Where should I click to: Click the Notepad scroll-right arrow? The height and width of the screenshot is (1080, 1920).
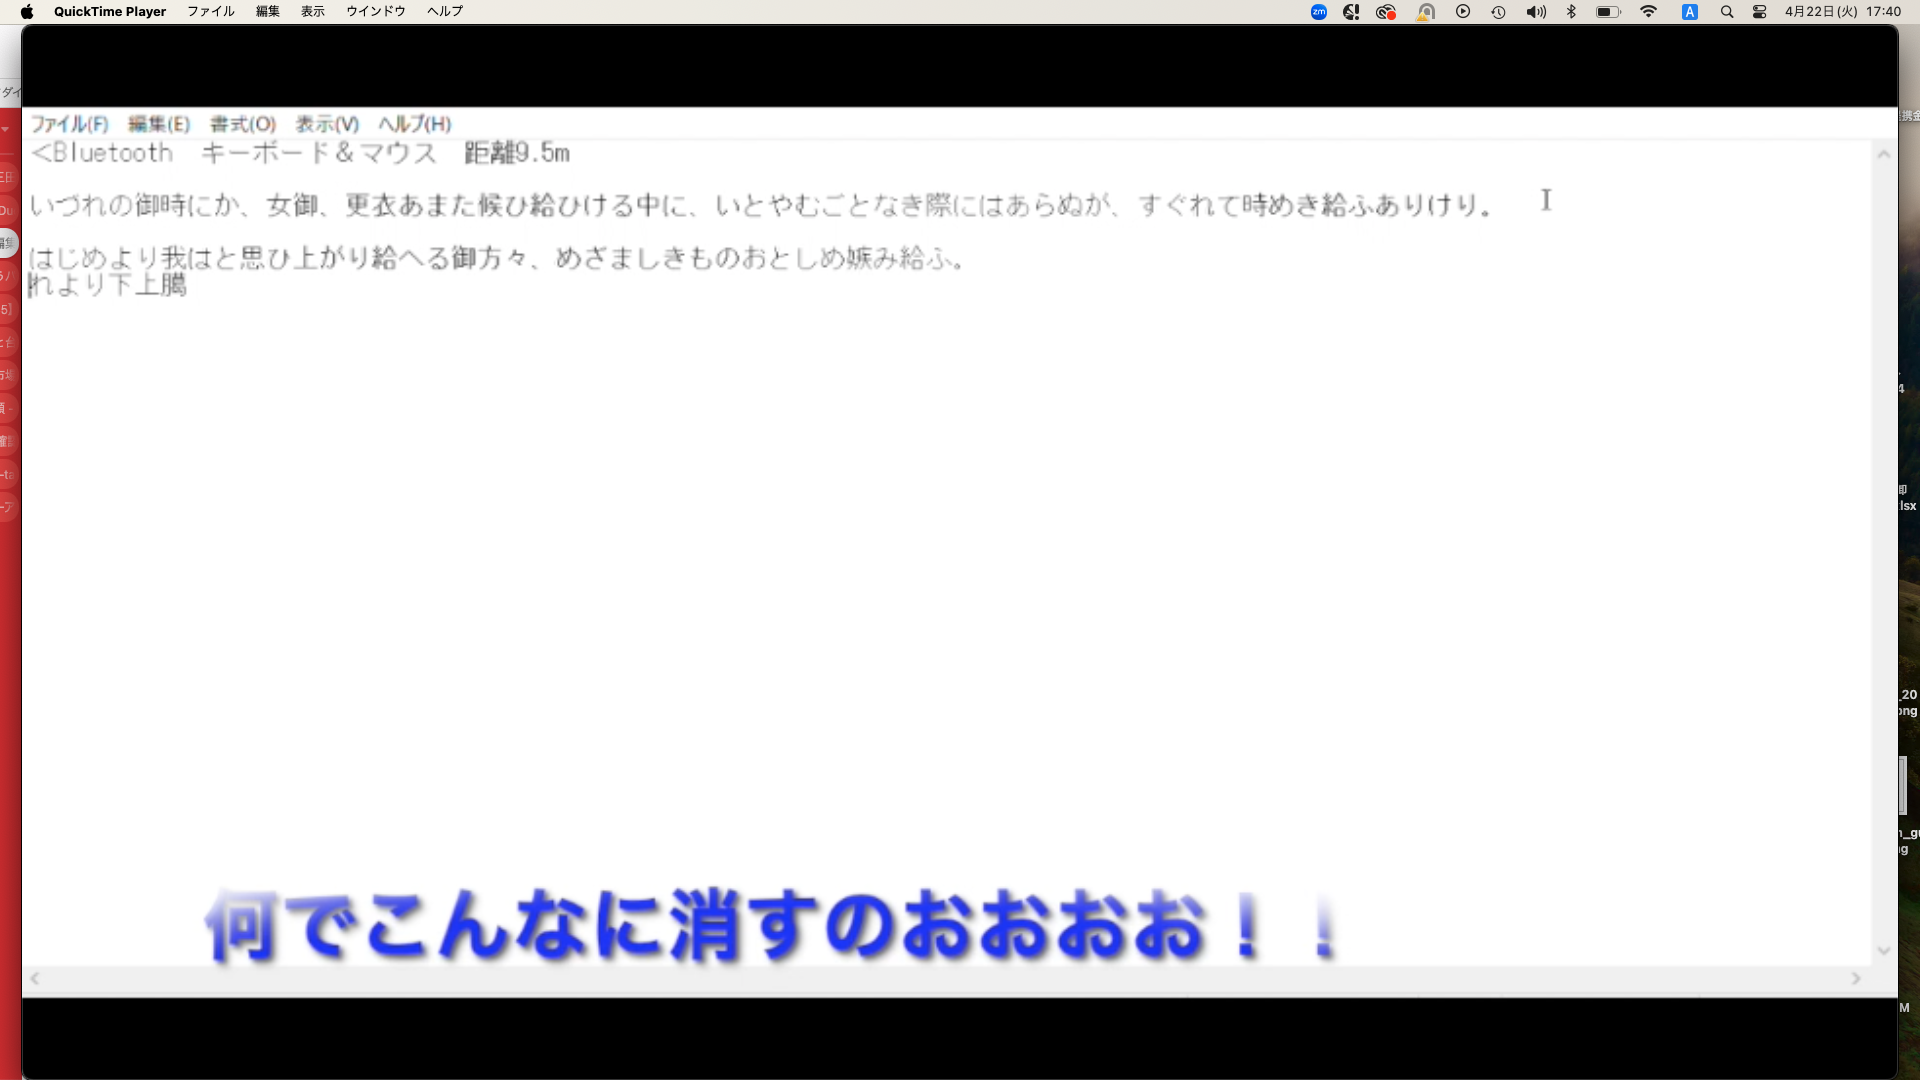pos(1856,979)
